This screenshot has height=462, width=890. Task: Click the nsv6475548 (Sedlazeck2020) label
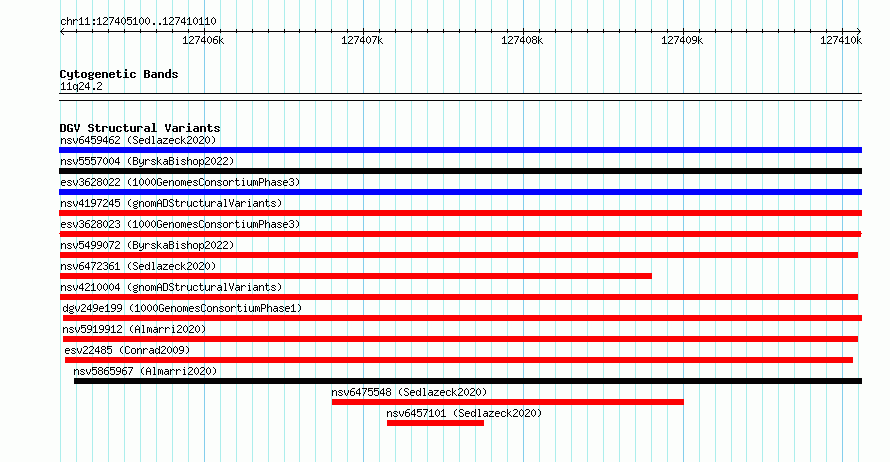coord(409,392)
